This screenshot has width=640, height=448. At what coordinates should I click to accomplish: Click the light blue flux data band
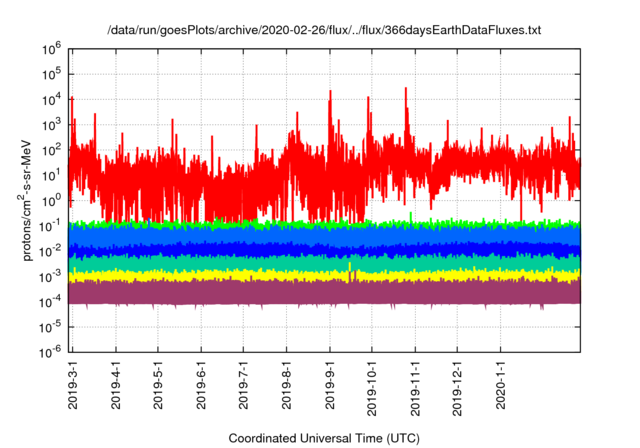click(324, 235)
